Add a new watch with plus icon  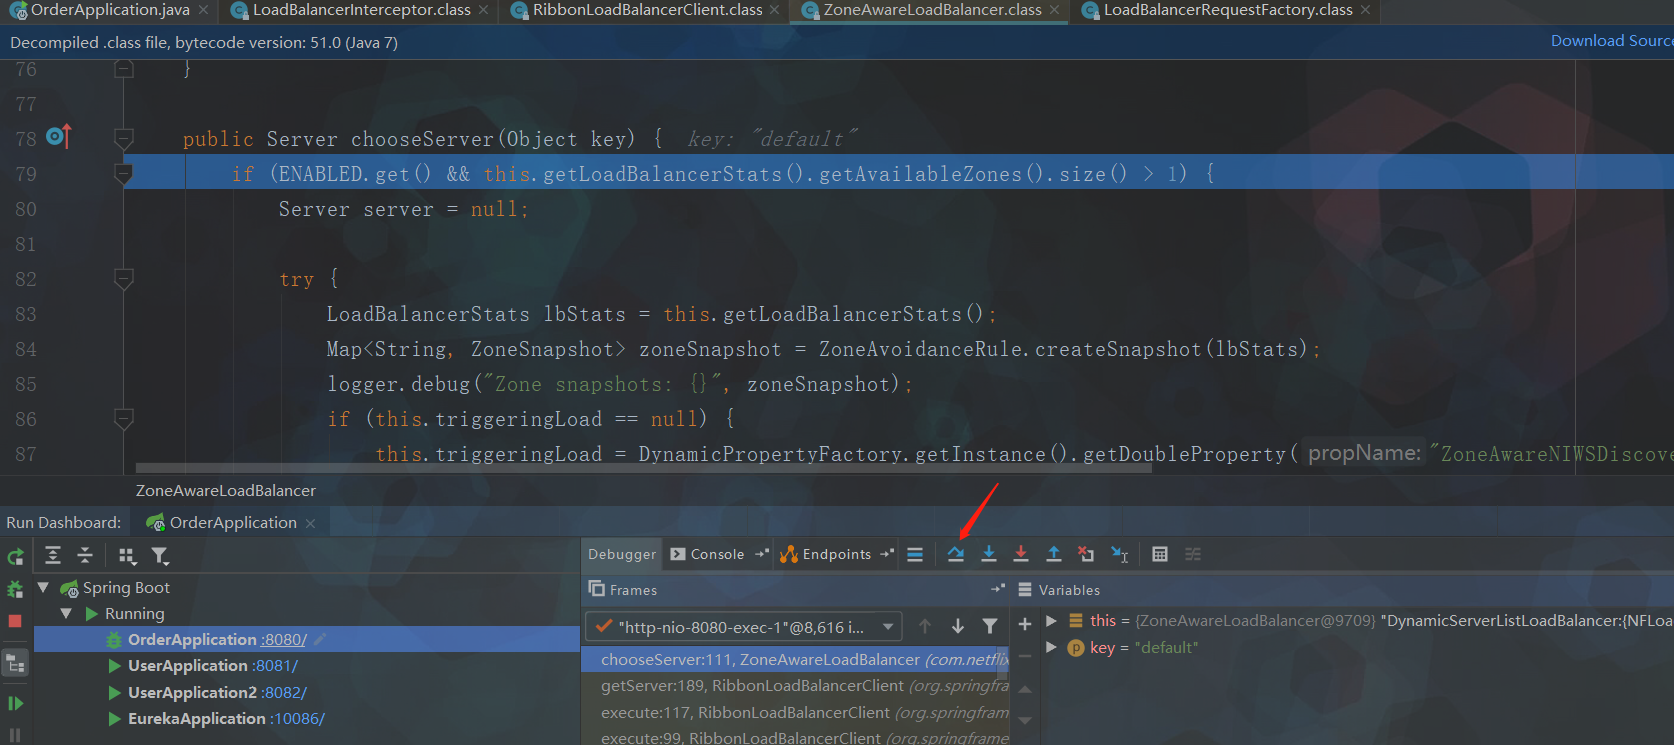click(x=1025, y=624)
